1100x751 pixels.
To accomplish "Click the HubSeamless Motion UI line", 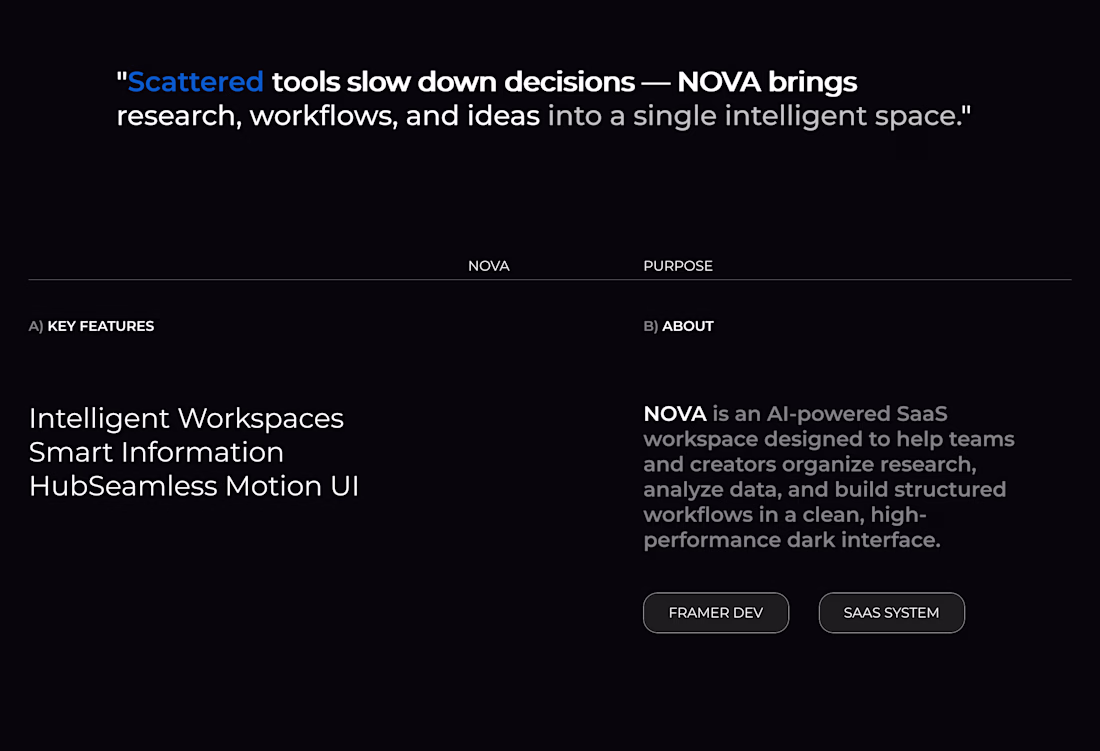I will pyautogui.click(x=194, y=486).
